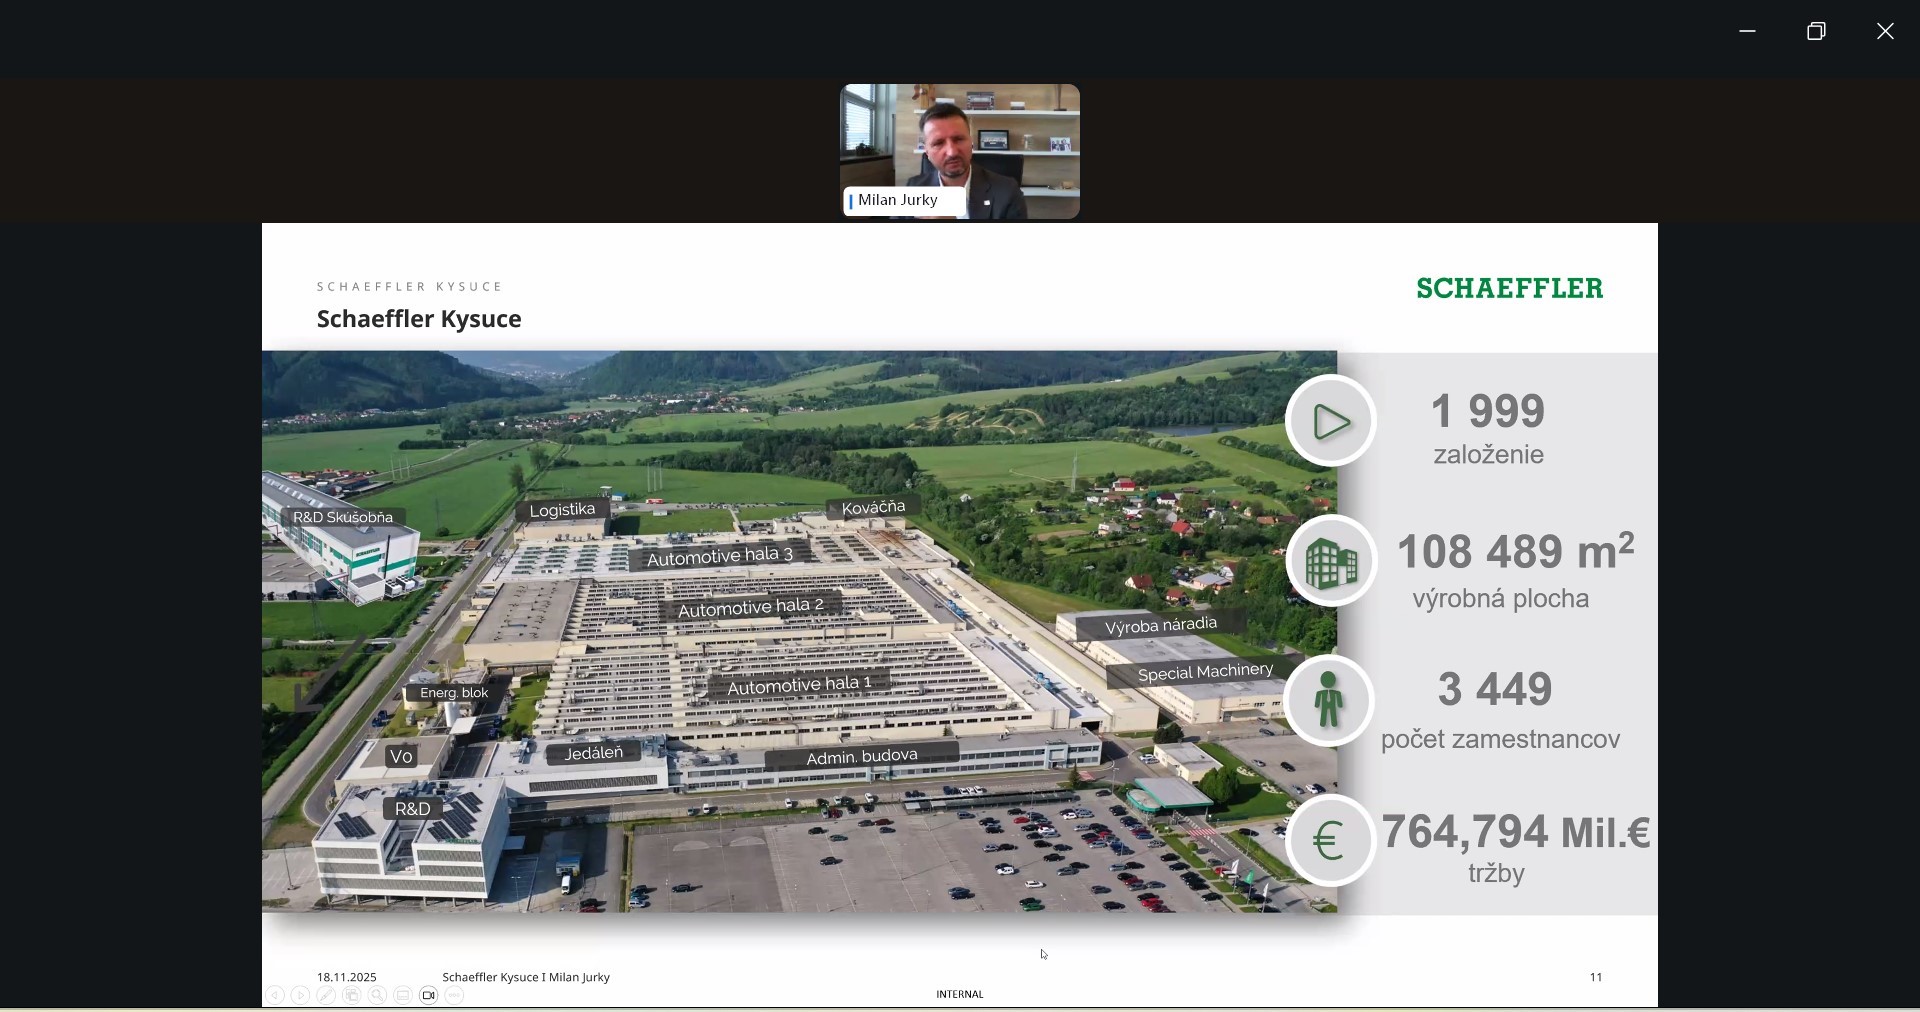Screen dimensions: 1920x1012
Task: Select the Admin. budova label
Action: 862,757
